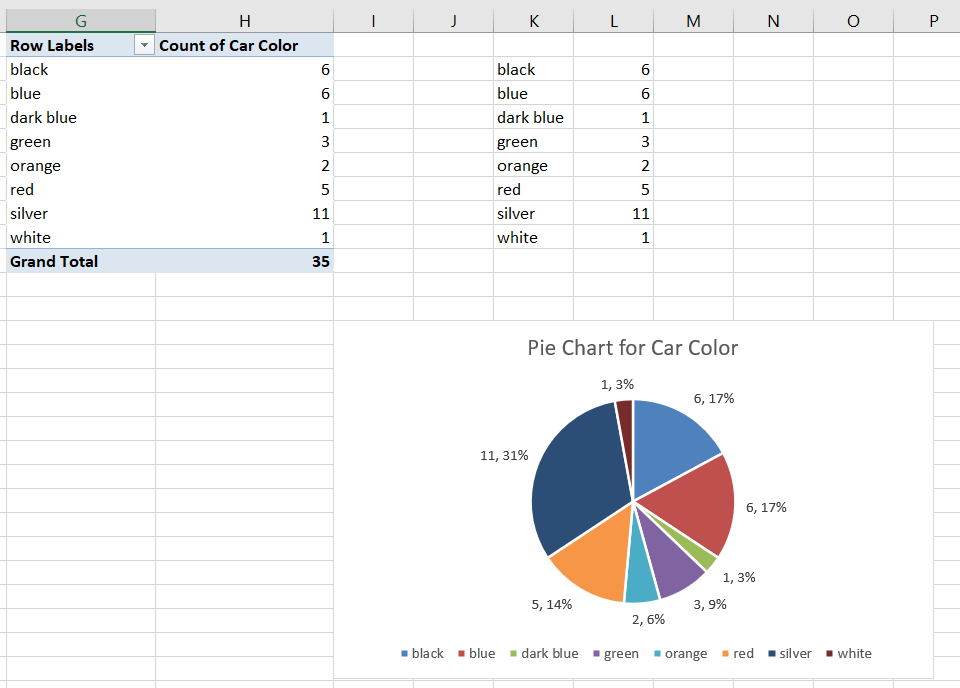Click the chart title Pie Chart for Car Color

click(x=632, y=348)
